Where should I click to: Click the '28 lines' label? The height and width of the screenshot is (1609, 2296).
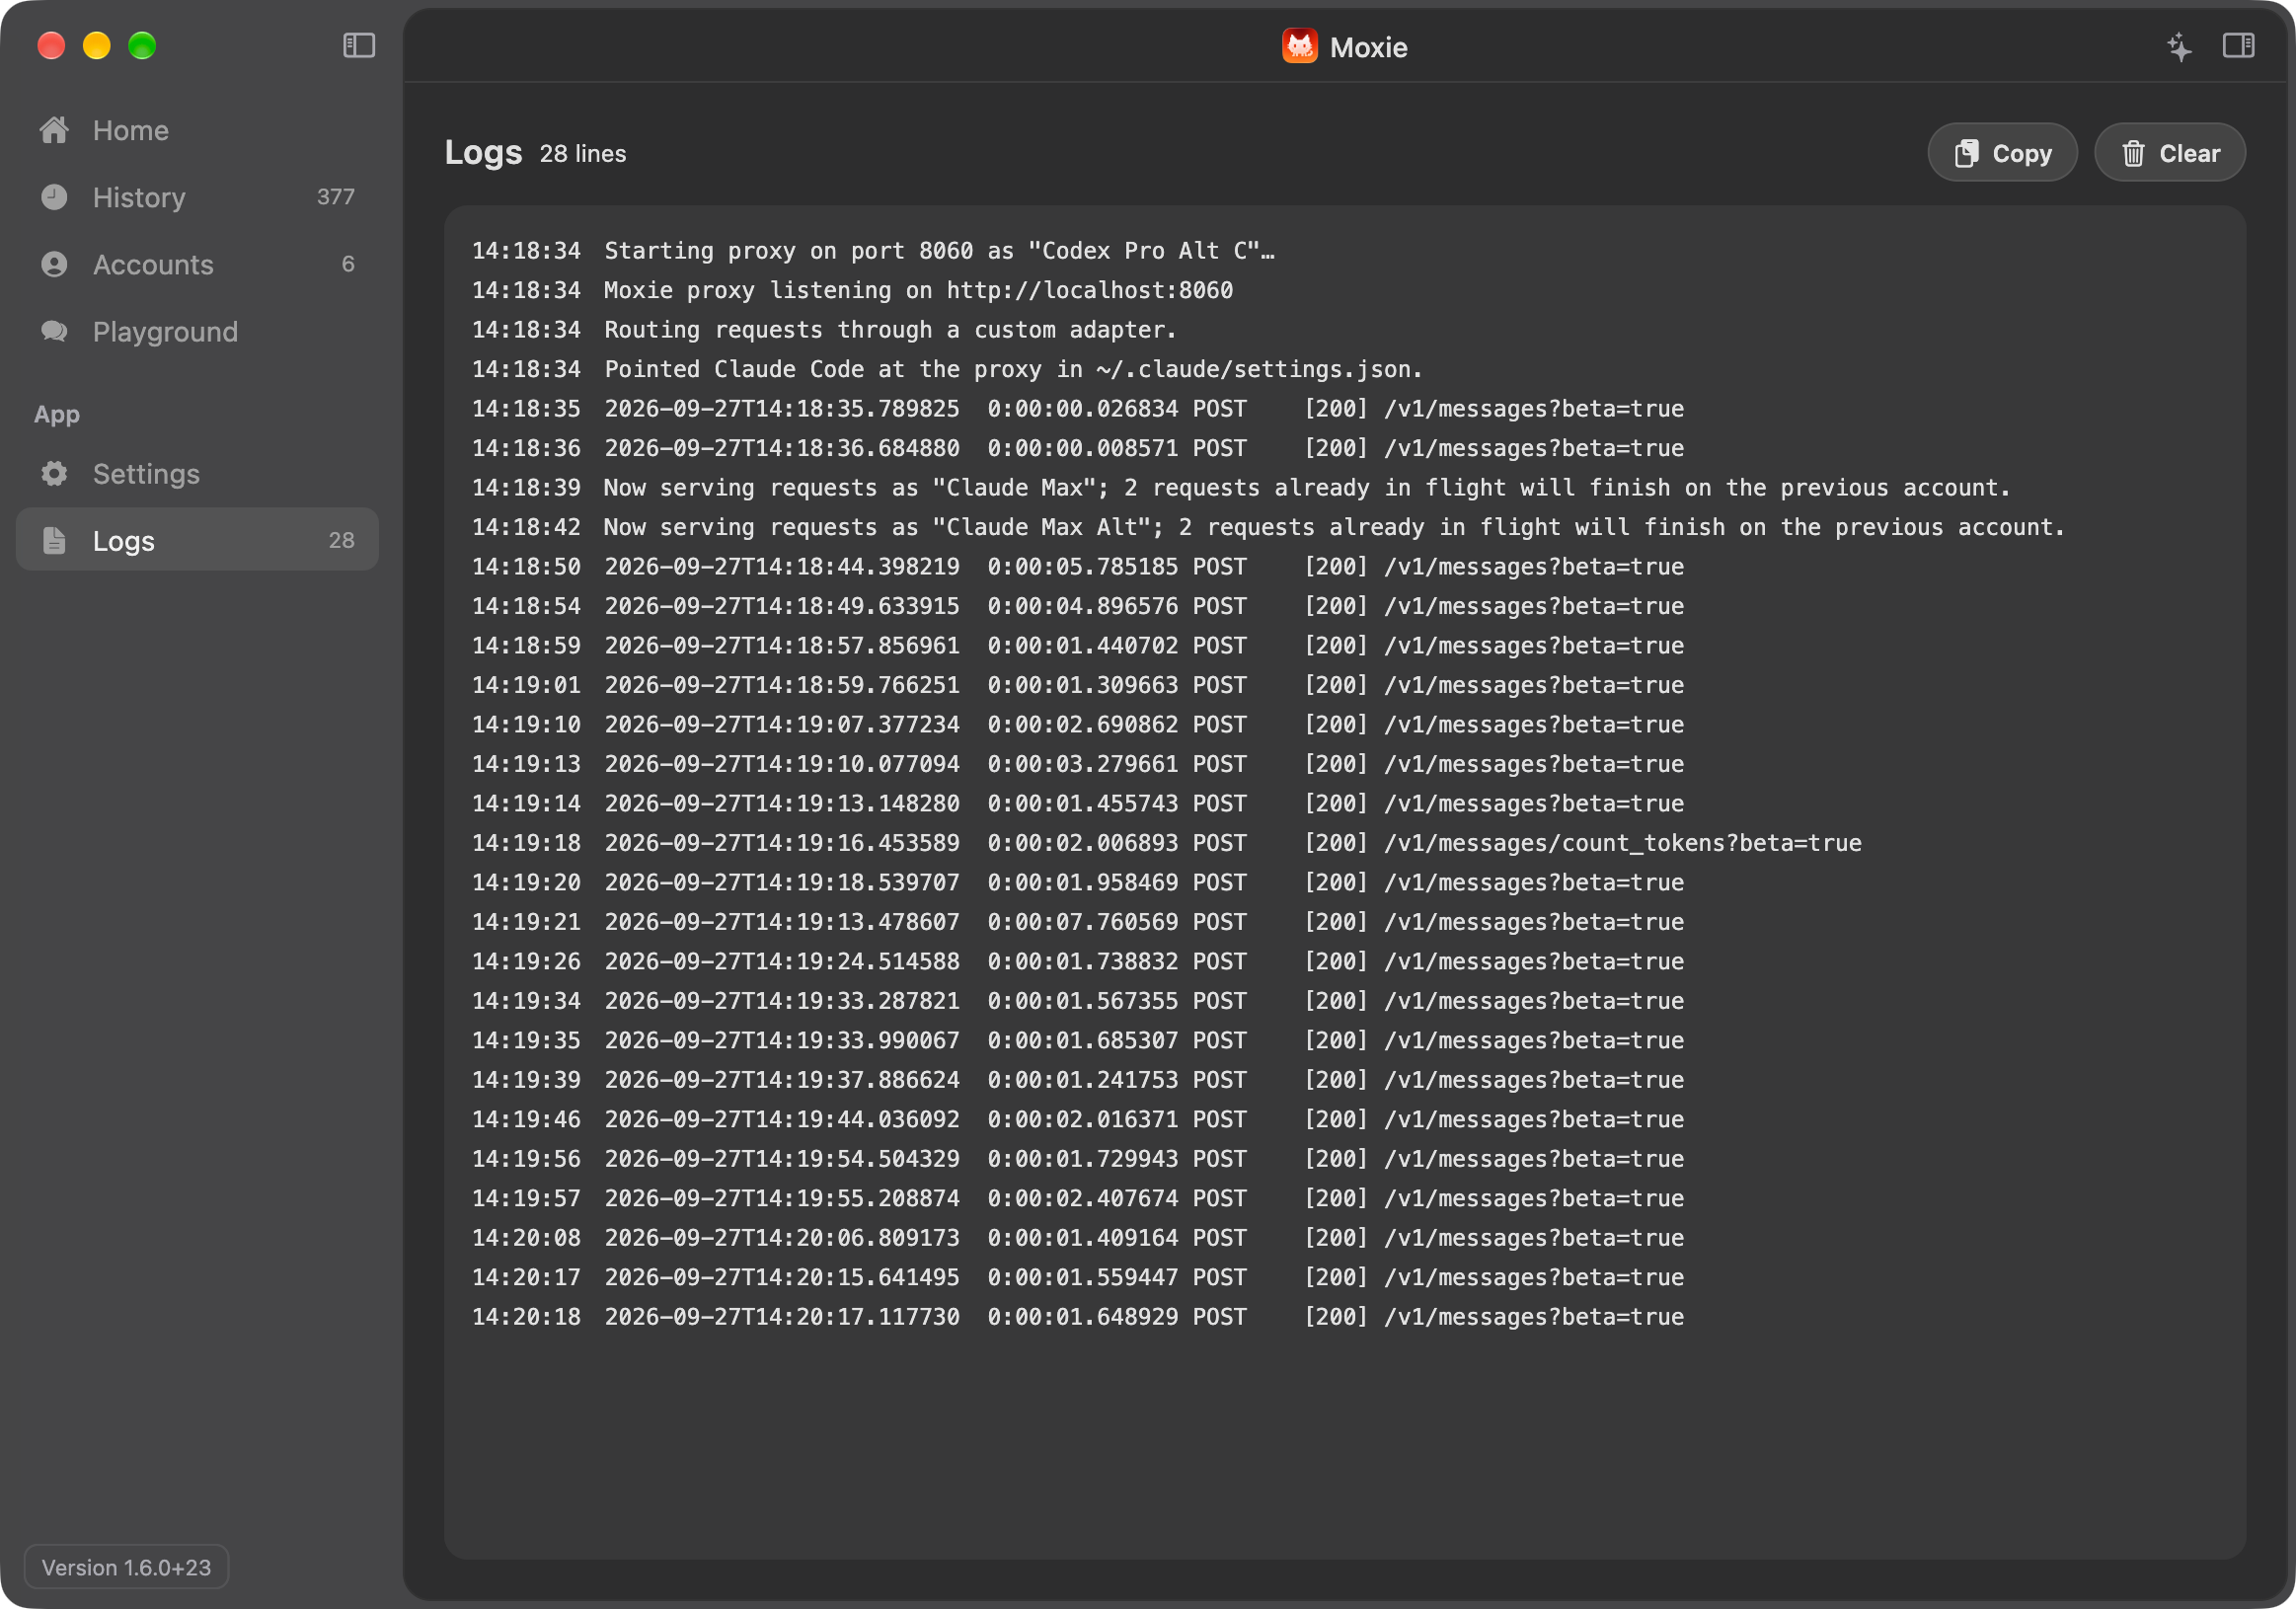pyautogui.click(x=582, y=154)
